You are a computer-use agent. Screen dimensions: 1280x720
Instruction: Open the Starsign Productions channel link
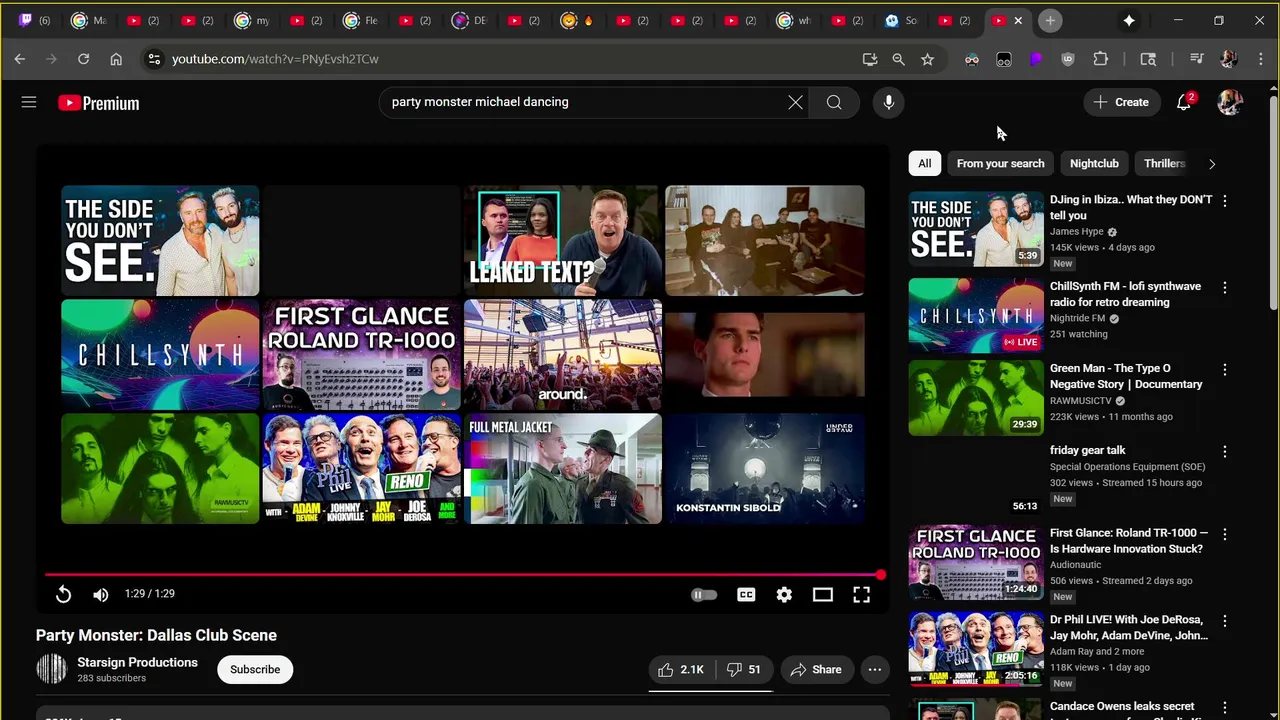137,662
